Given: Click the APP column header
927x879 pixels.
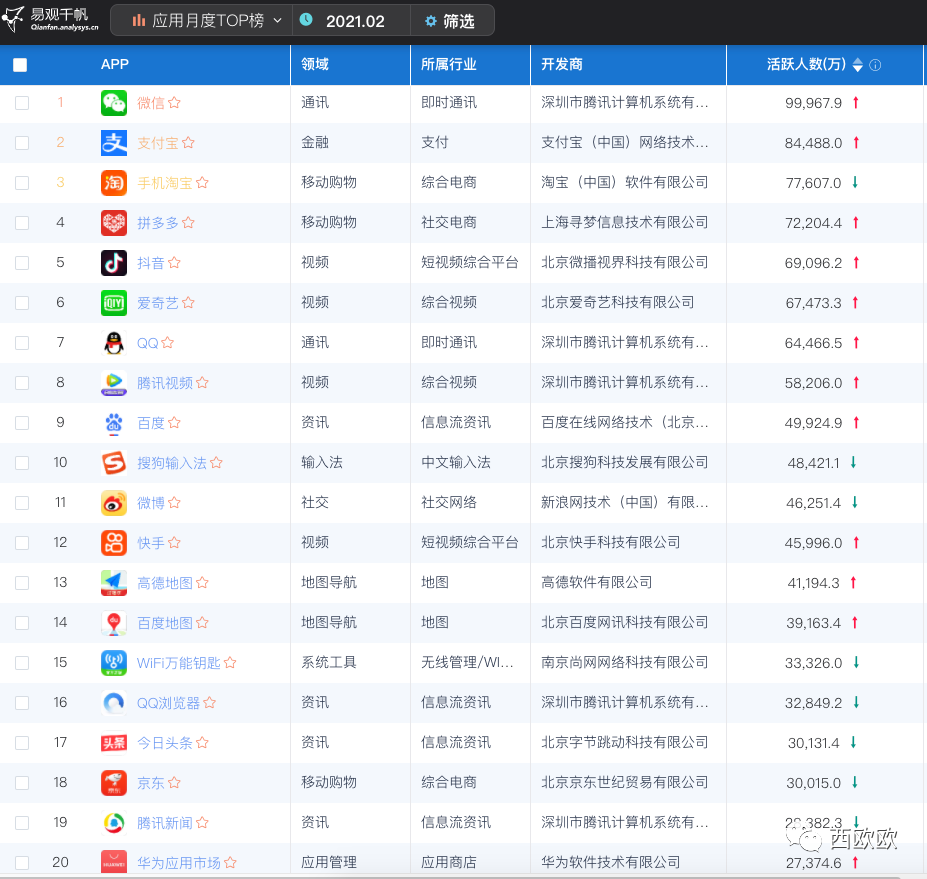Looking at the screenshot, I should tap(115, 64).
